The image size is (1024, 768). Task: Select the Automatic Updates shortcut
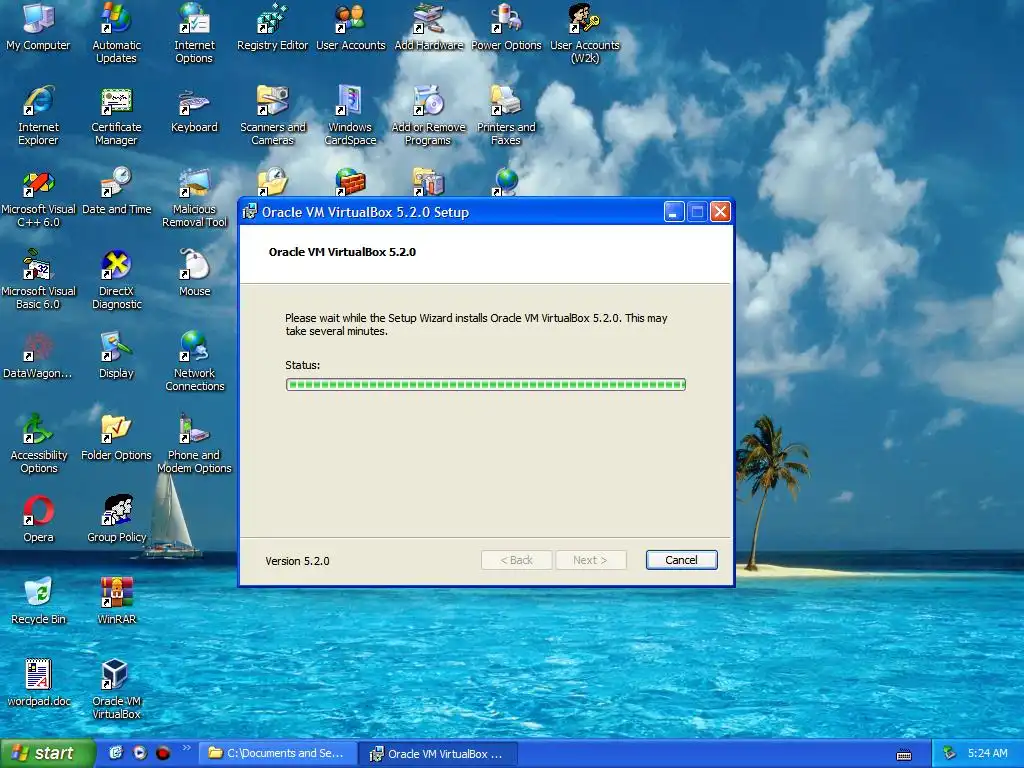(x=116, y=33)
